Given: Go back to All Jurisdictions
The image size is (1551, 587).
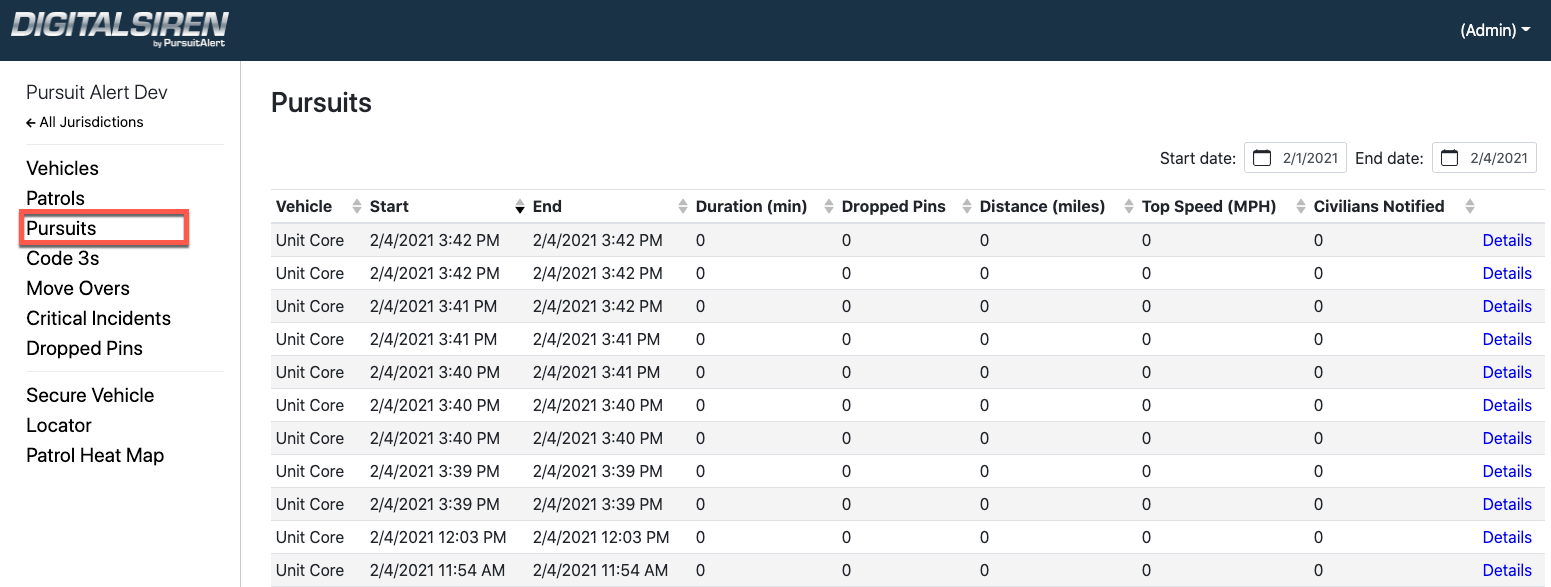Looking at the screenshot, I should (85, 122).
